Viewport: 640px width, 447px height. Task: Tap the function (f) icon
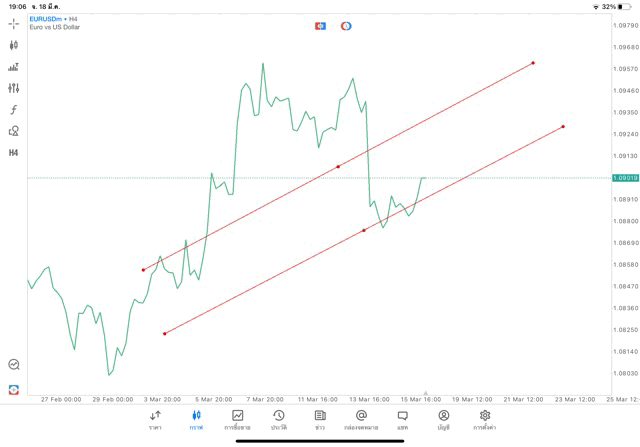tap(14, 110)
